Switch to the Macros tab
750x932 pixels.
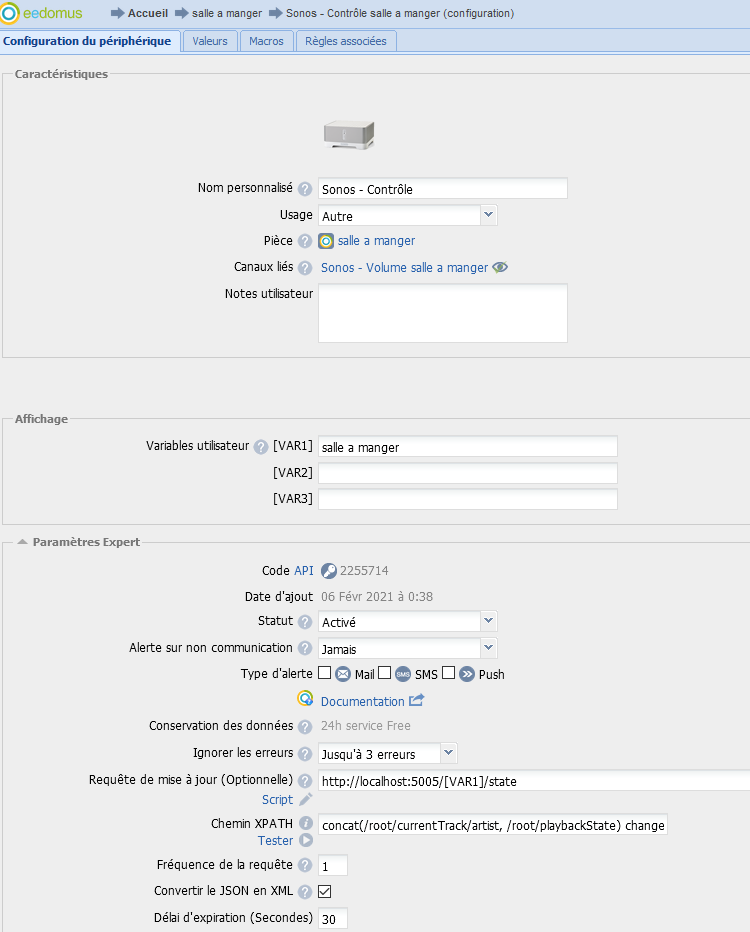[266, 41]
